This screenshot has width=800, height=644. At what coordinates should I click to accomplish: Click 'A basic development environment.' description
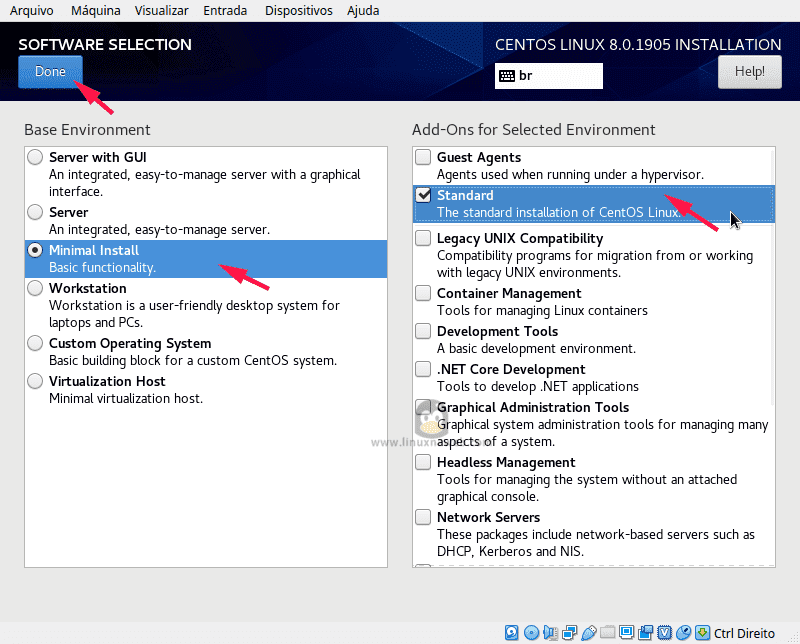(536, 348)
